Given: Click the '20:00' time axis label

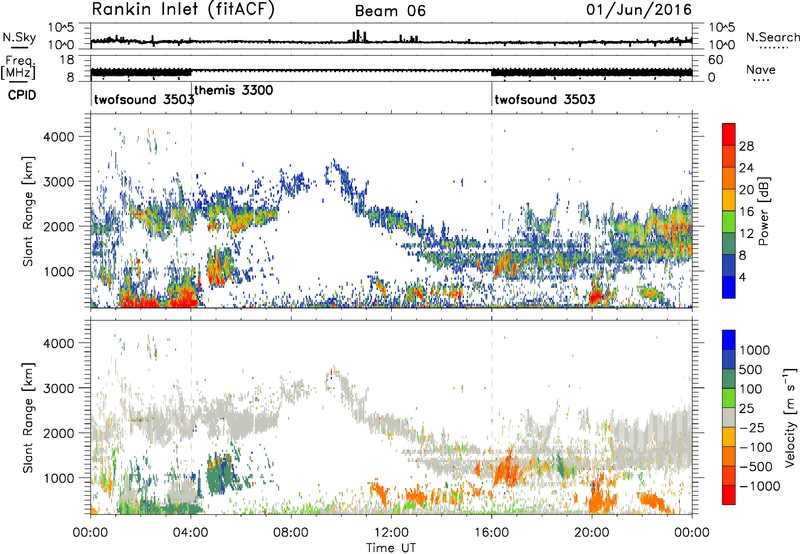Looking at the screenshot, I should coord(592,533).
